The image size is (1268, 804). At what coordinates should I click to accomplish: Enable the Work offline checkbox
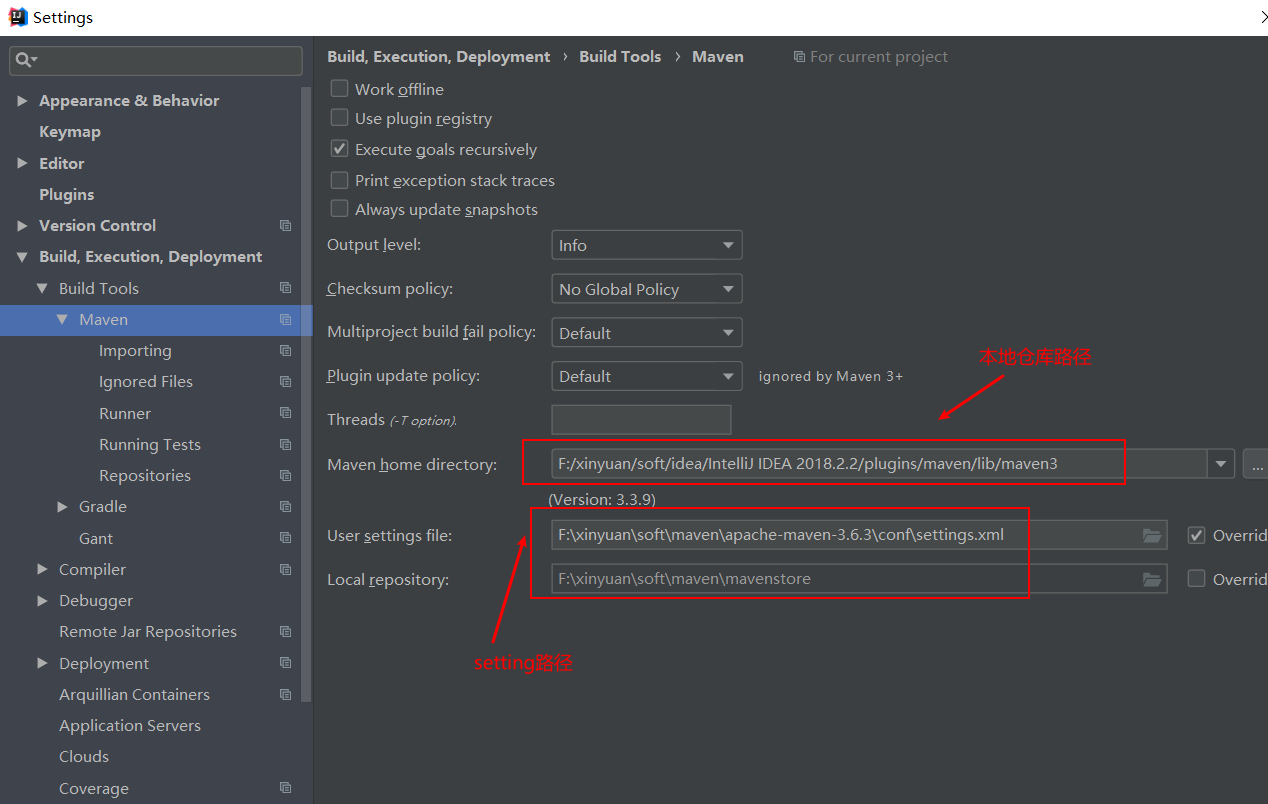point(340,89)
